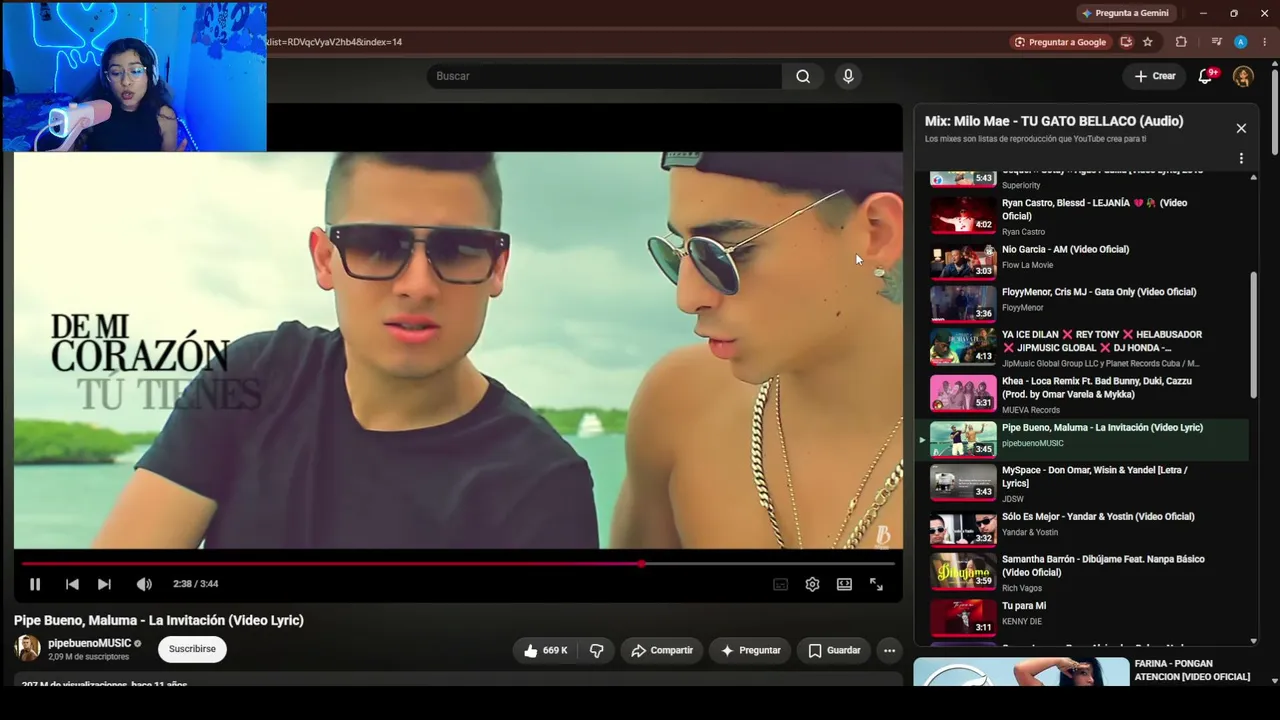Pause the playing video

tap(35, 584)
